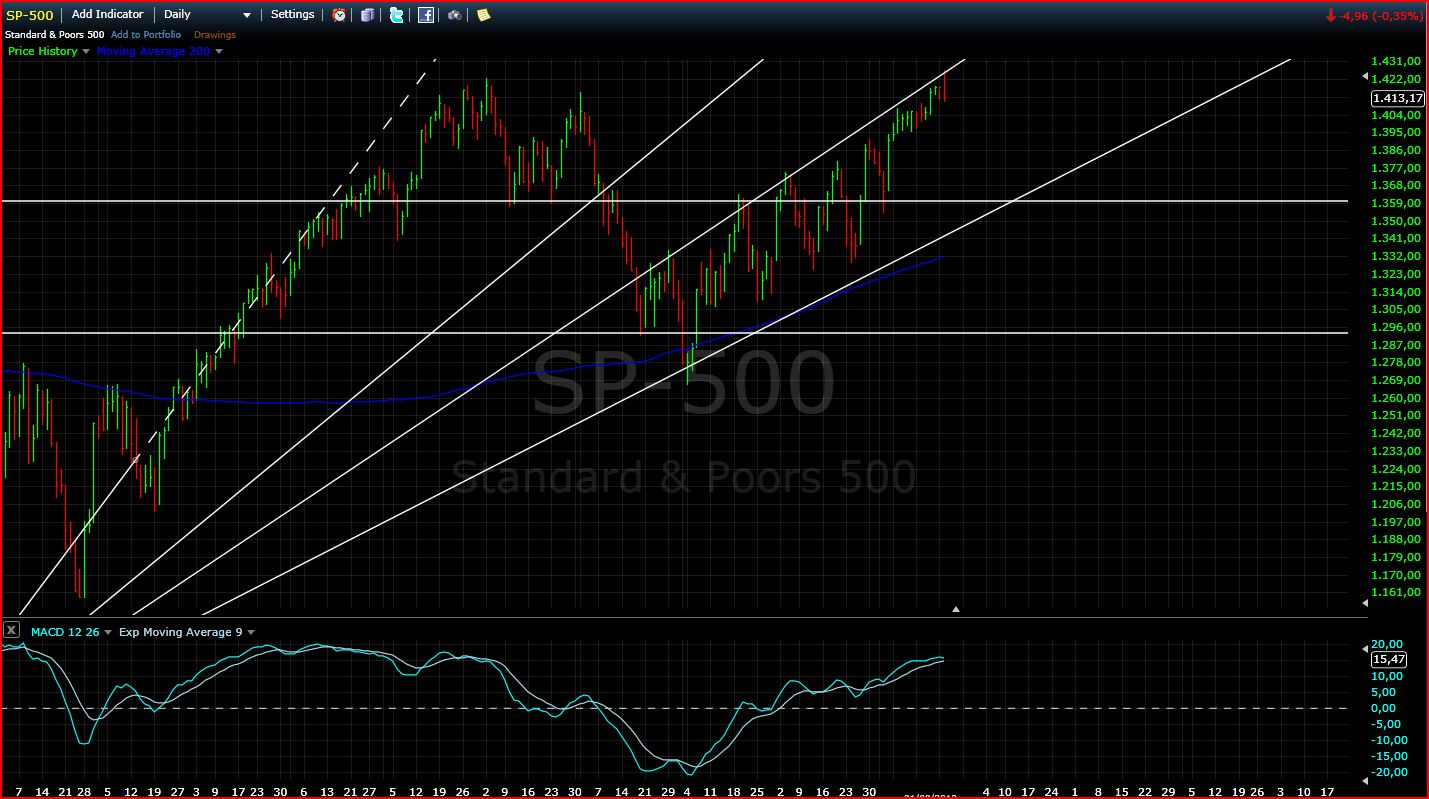Expand the MACD 12 26 options arrow
Image resolution: width=1429 pixels, height=799 pixels.
tap(108, 632)
